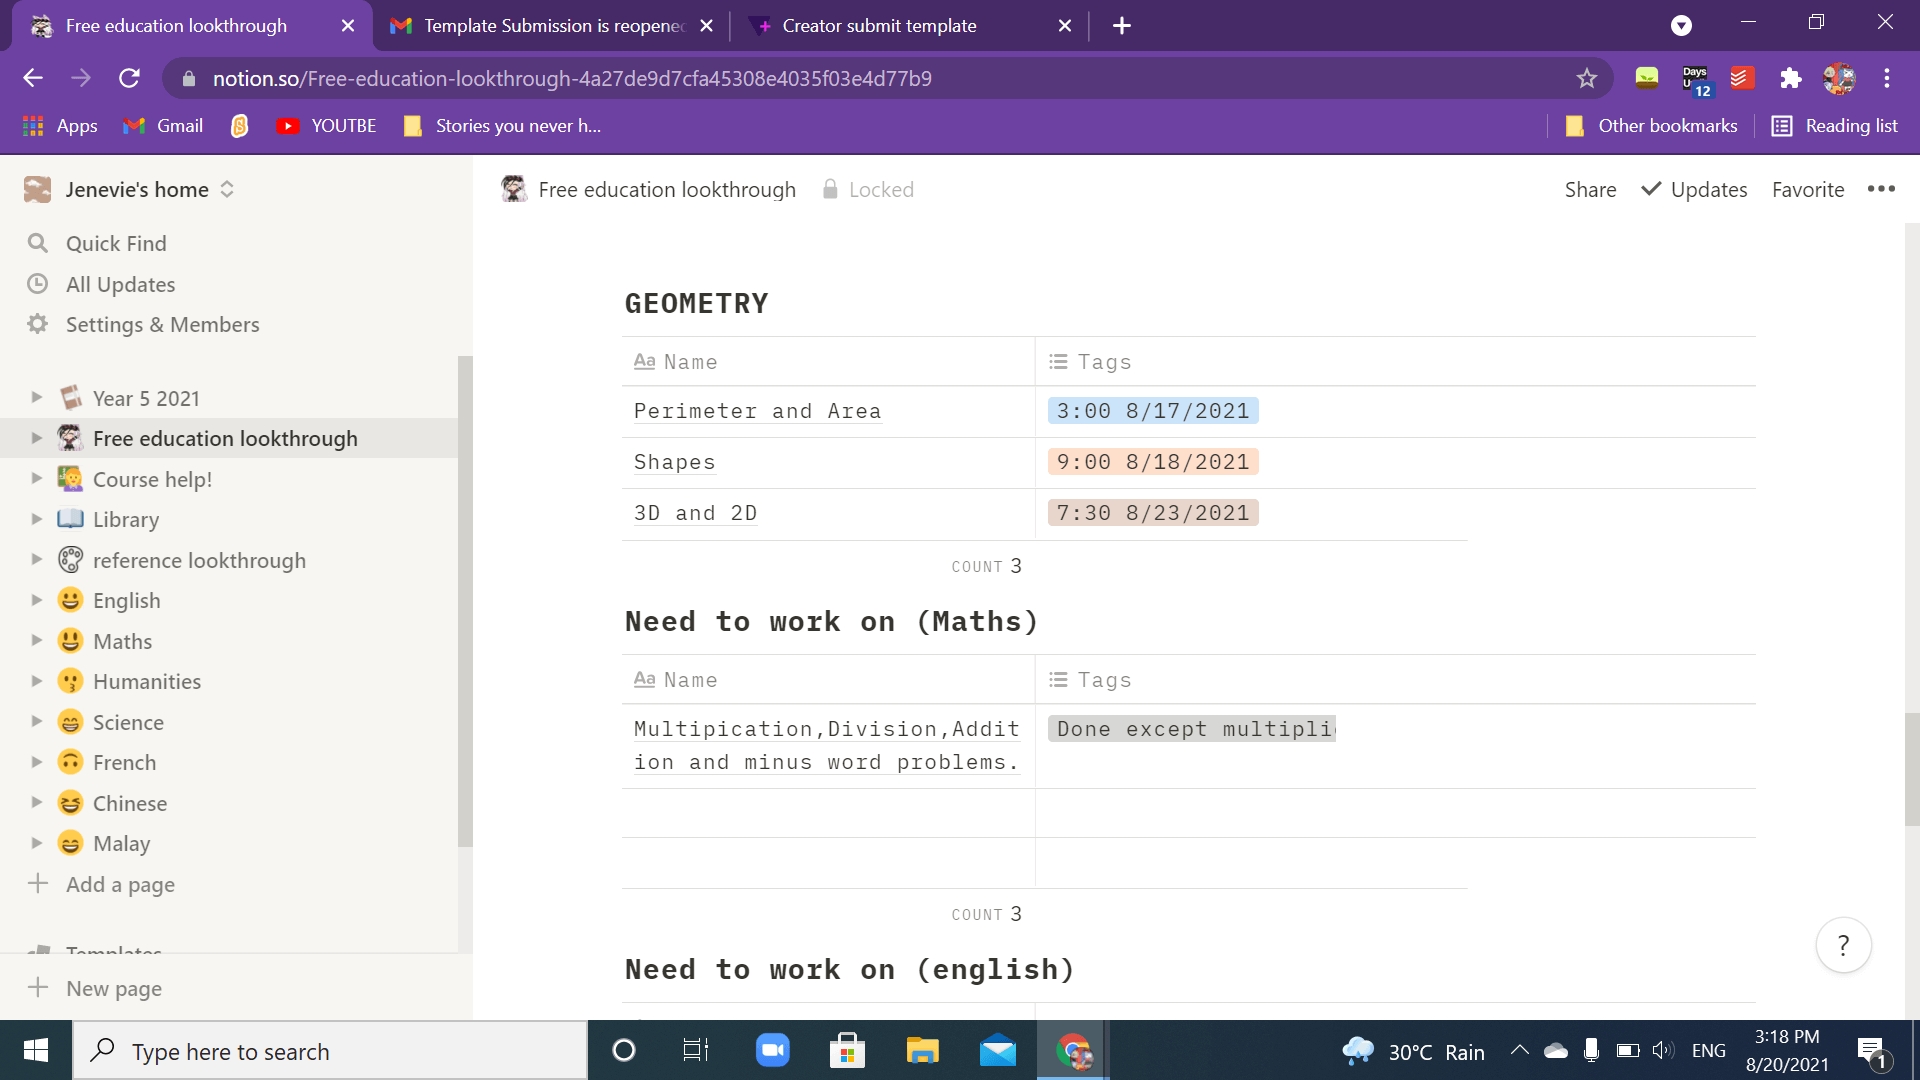Open Settings & Members
The width and height of the screenshot is (1920, 1080).
(x=162, y=324)
